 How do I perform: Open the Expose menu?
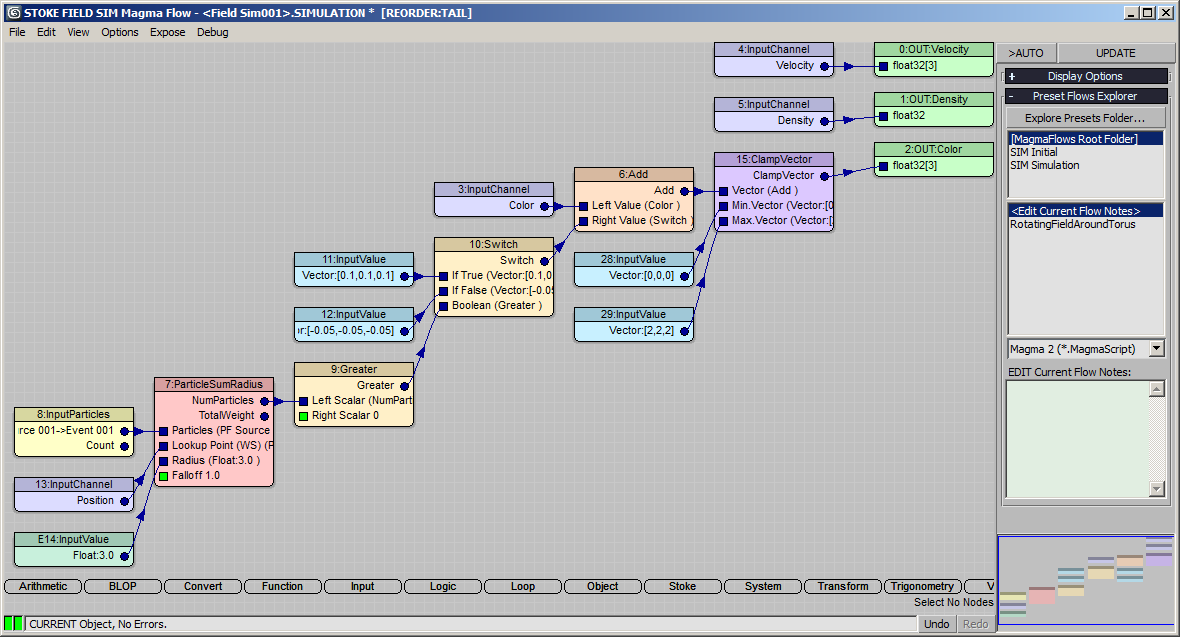pos(167,32)
